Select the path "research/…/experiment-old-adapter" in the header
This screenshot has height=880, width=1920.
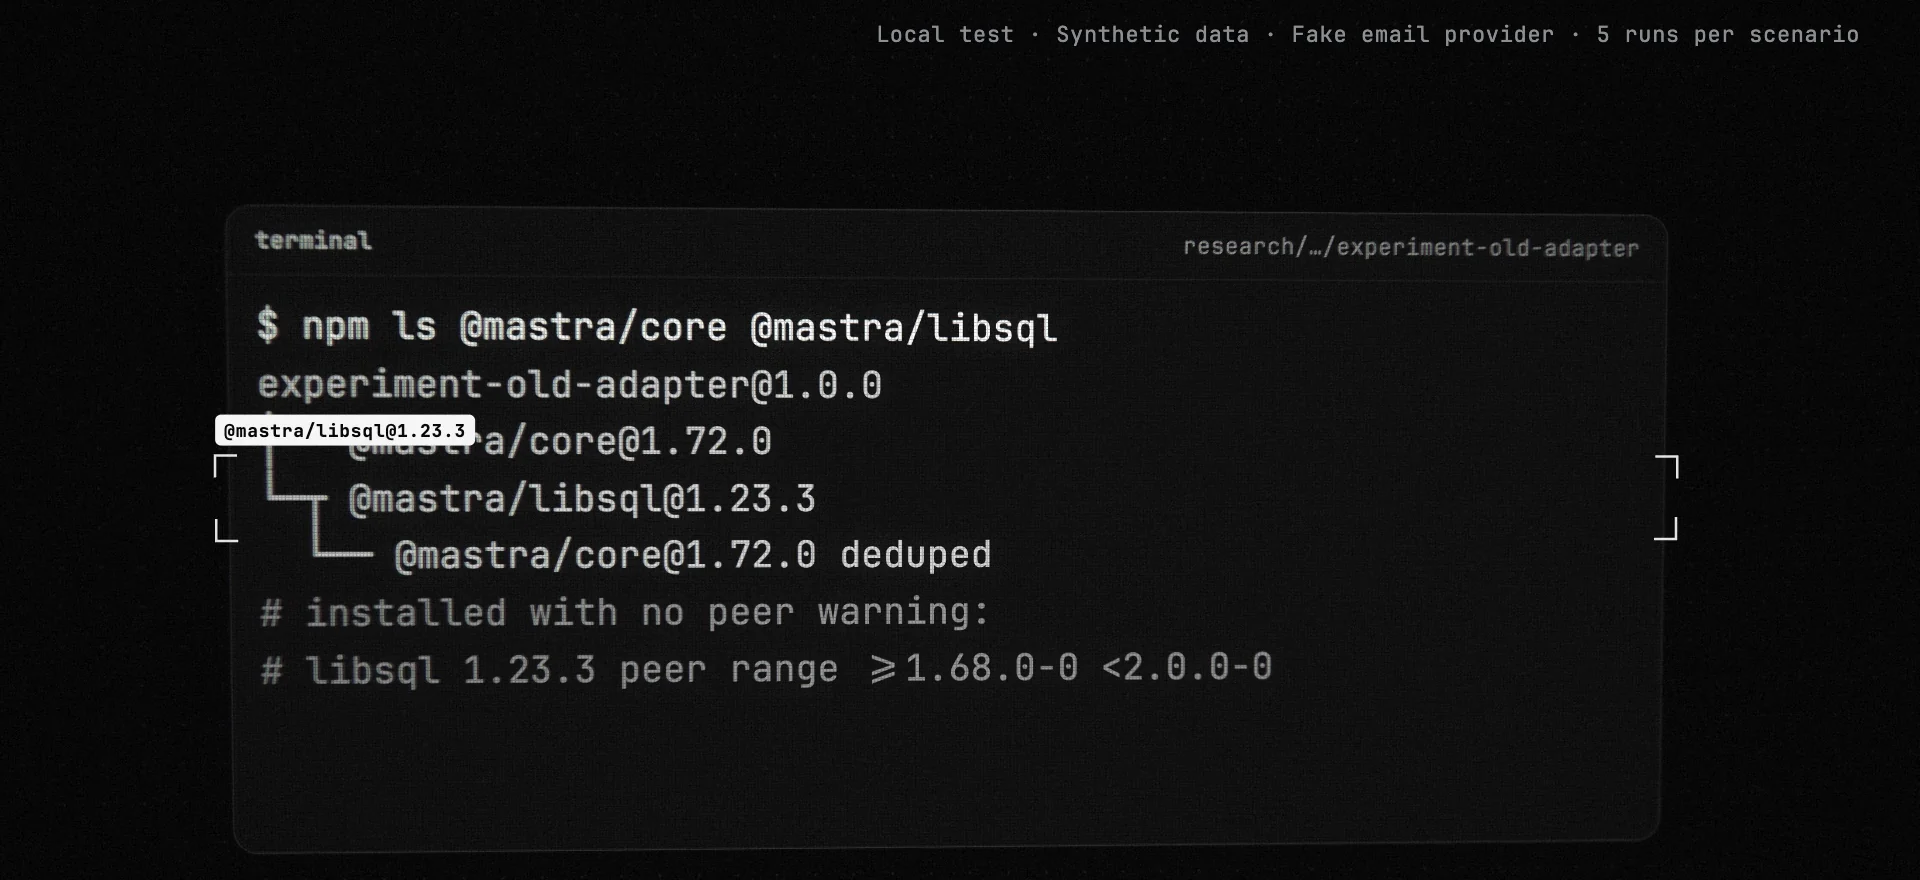point(1411,247)
